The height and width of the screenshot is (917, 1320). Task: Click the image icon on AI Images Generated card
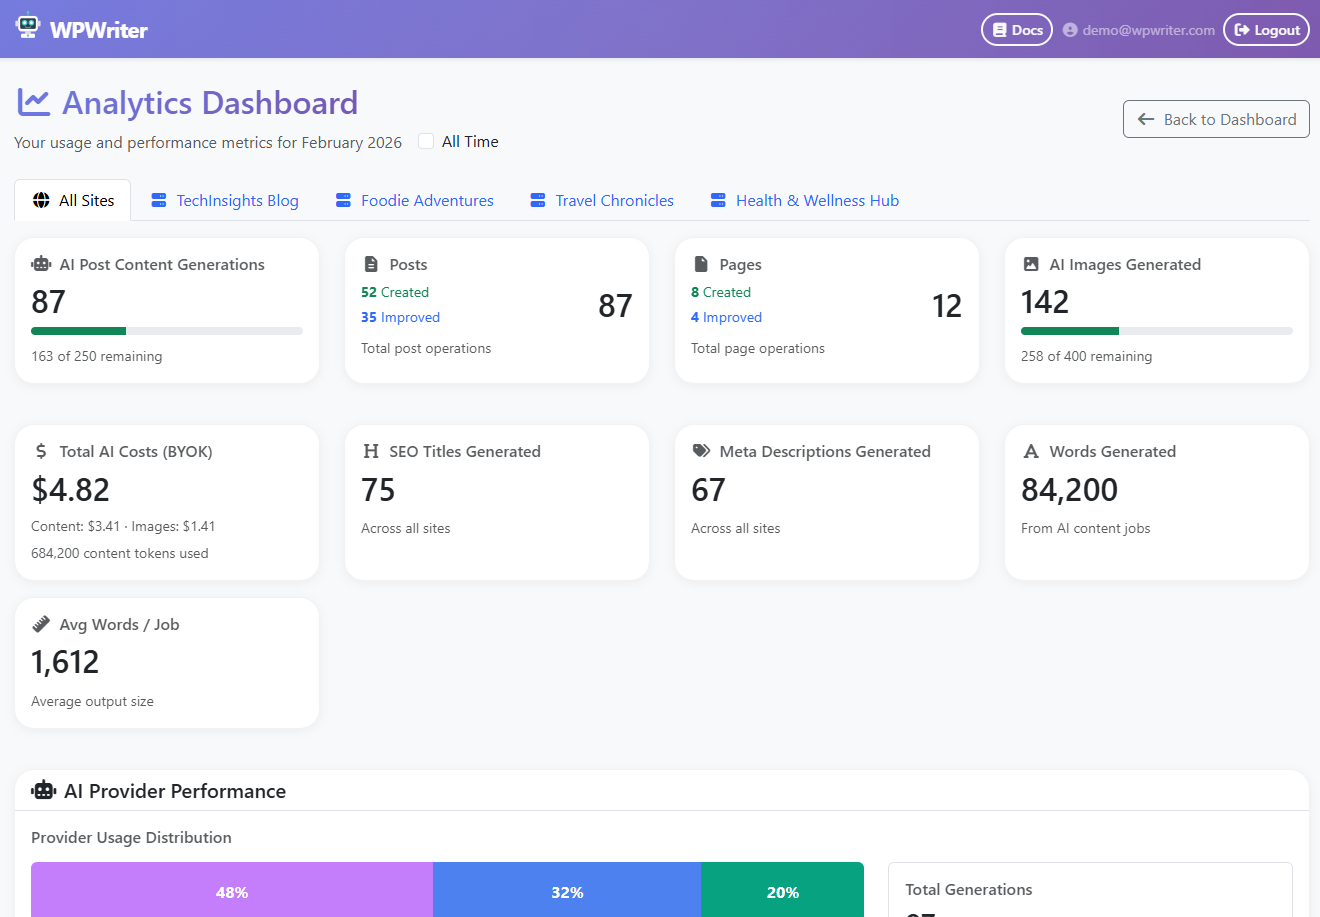pos(1029,263)
